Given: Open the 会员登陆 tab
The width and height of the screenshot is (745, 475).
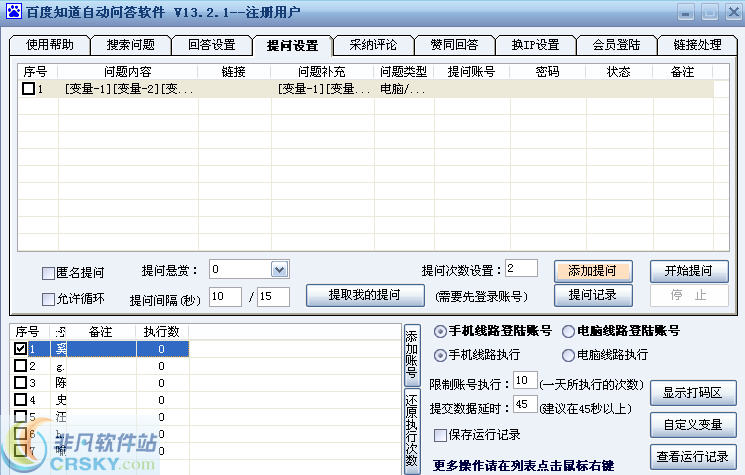Looking at the screenshot, I should (x=616, y=45).
